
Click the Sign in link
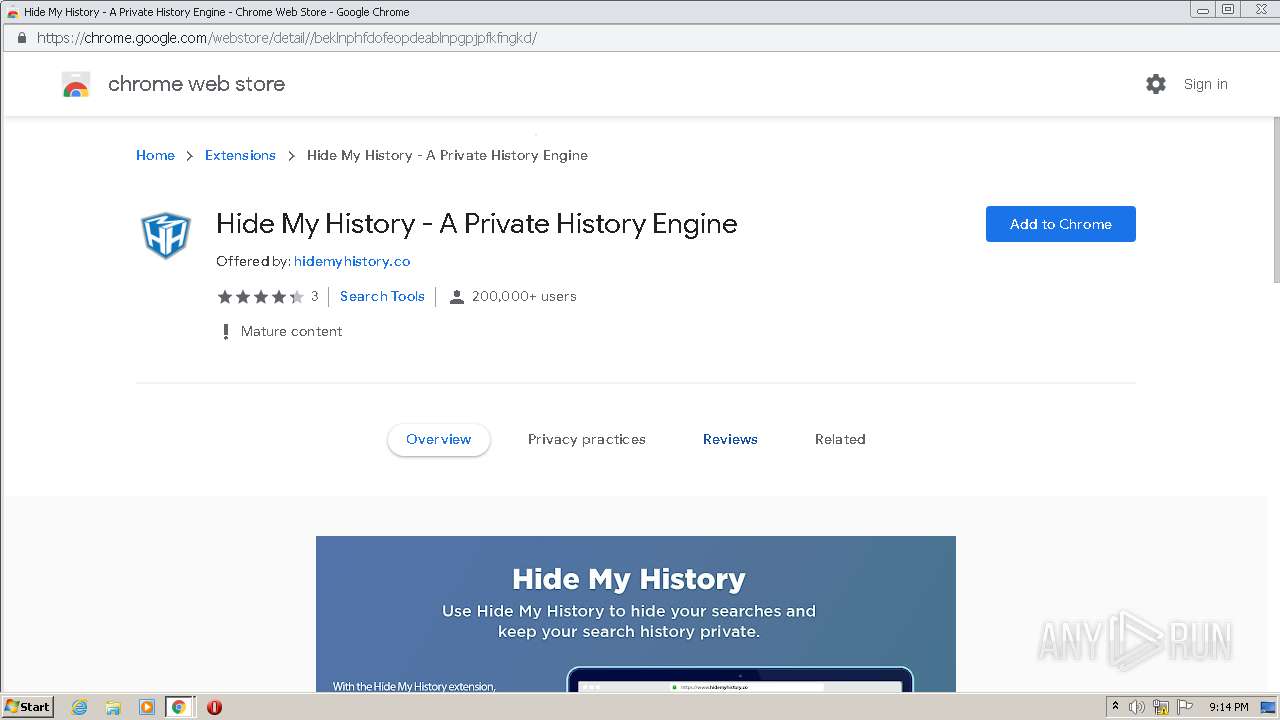point(1206,84)
